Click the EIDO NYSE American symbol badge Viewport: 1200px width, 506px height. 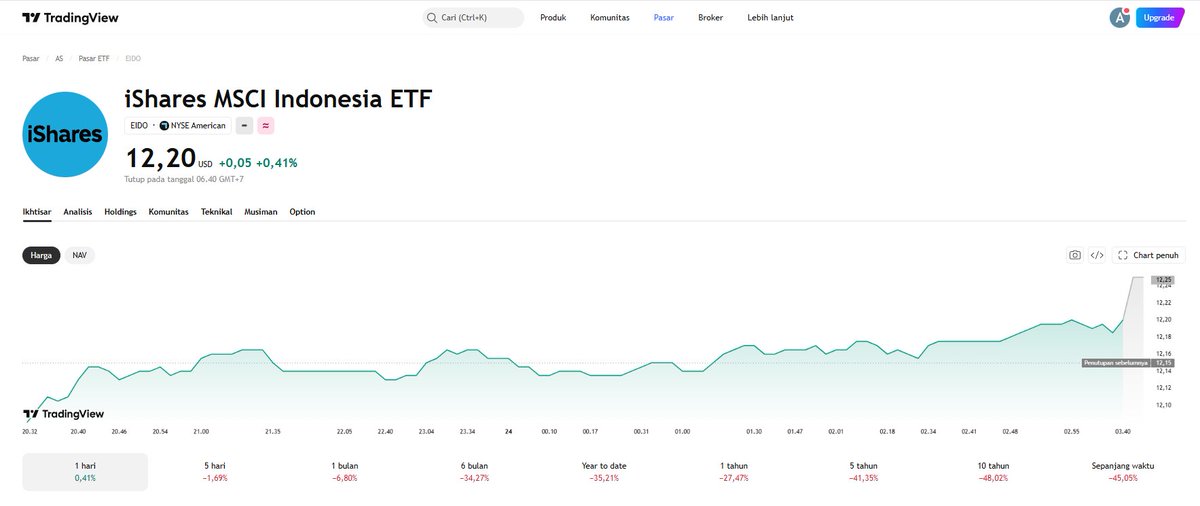pyautogui.click(x=178, y=125)
